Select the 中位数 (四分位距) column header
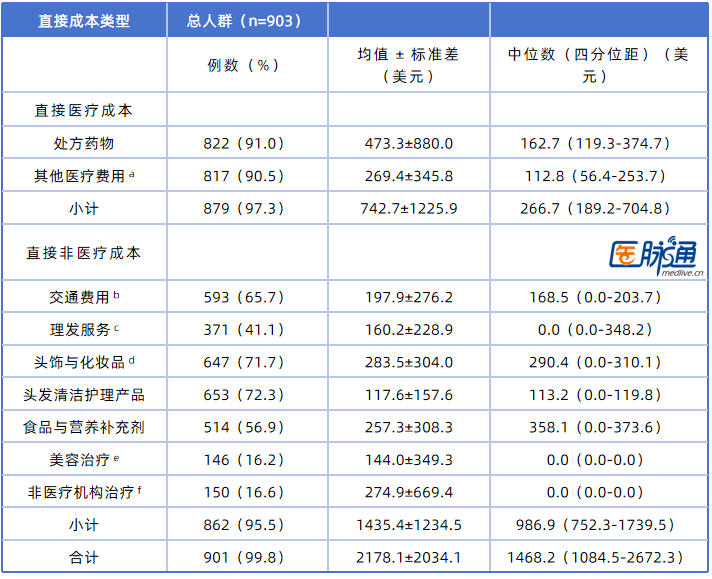Screen dimensions: 712x579 tap(597, 65)
